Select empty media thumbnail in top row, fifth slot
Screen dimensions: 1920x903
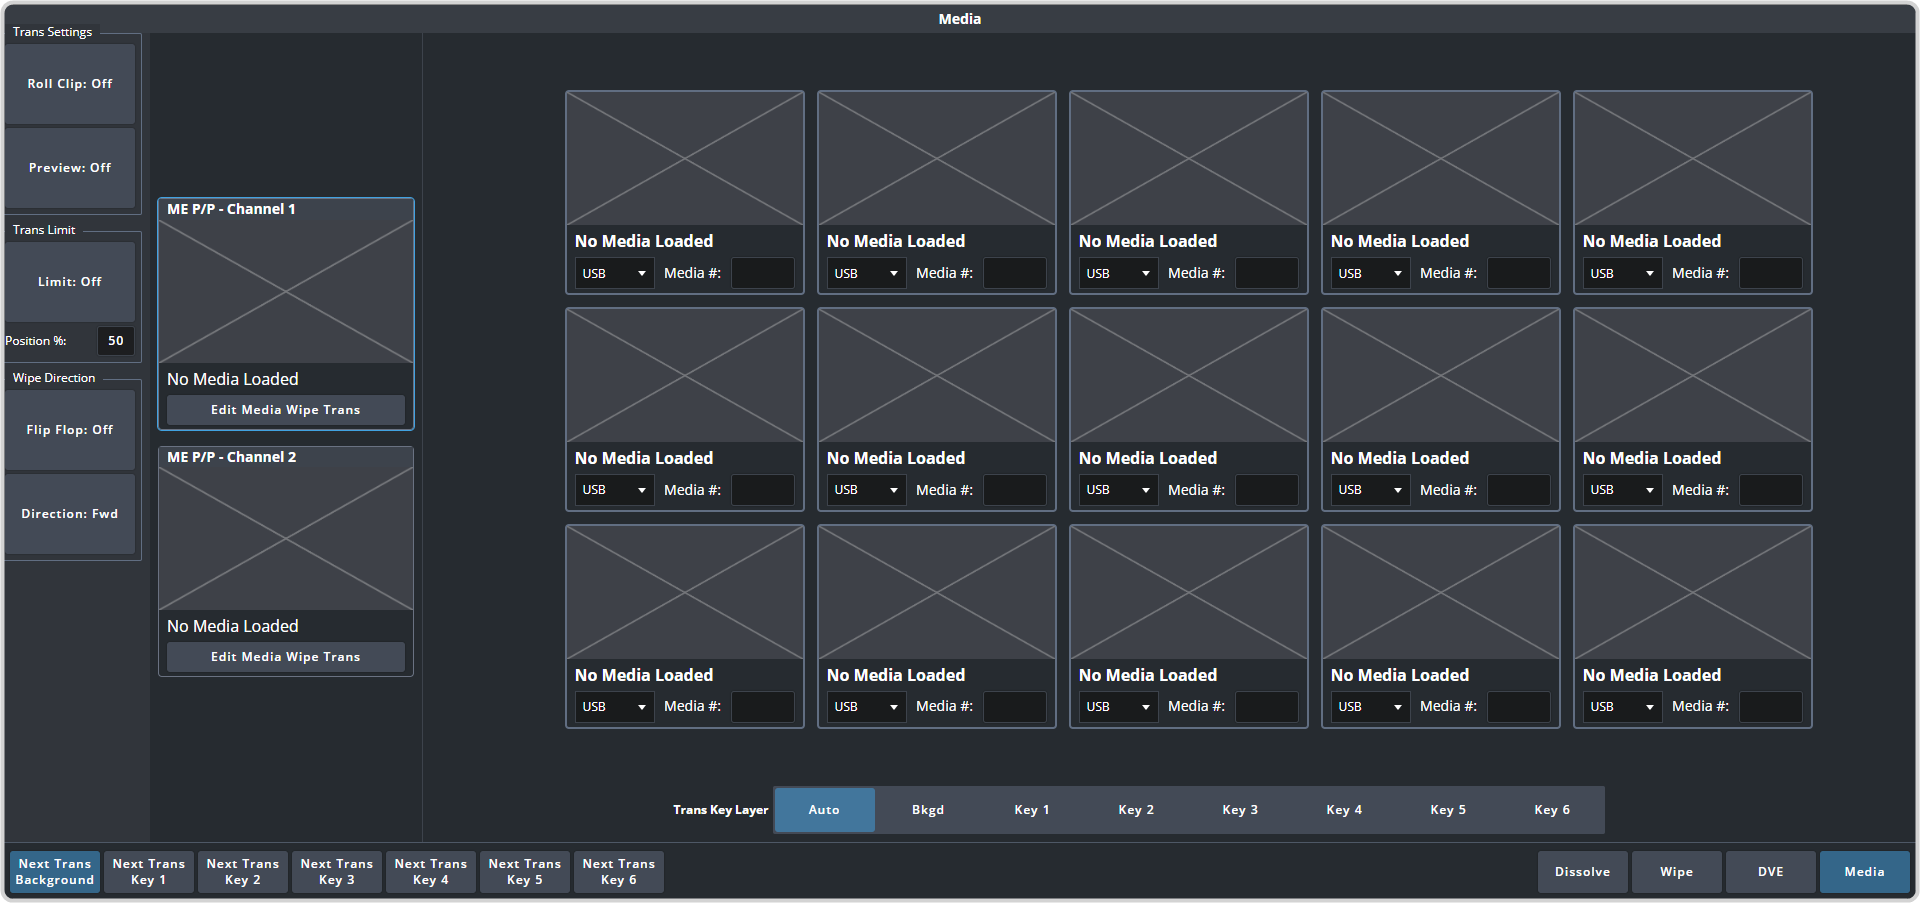[x=1693, y=159]
